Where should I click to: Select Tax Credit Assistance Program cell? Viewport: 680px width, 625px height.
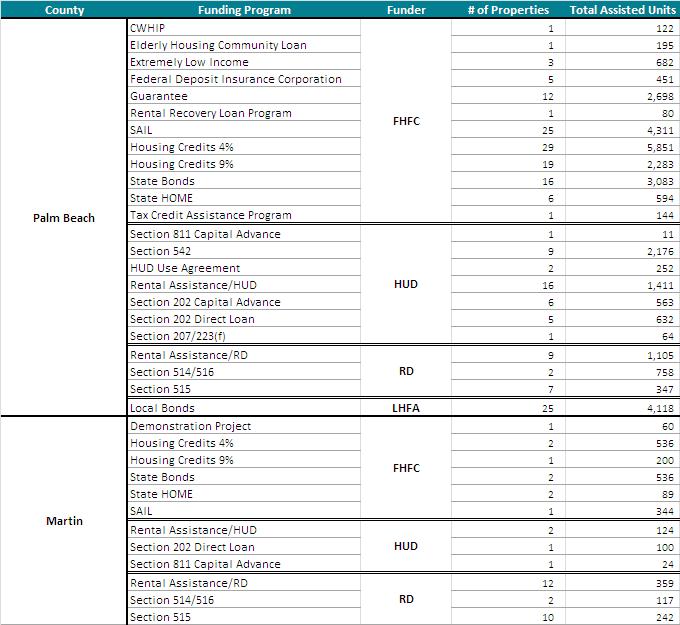tap(244, 215)
